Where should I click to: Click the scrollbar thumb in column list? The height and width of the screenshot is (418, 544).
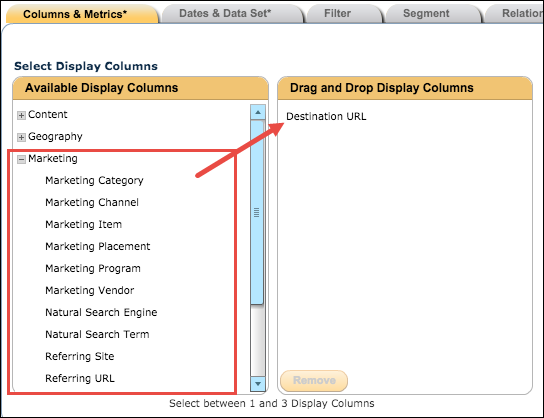coord(257,212)
